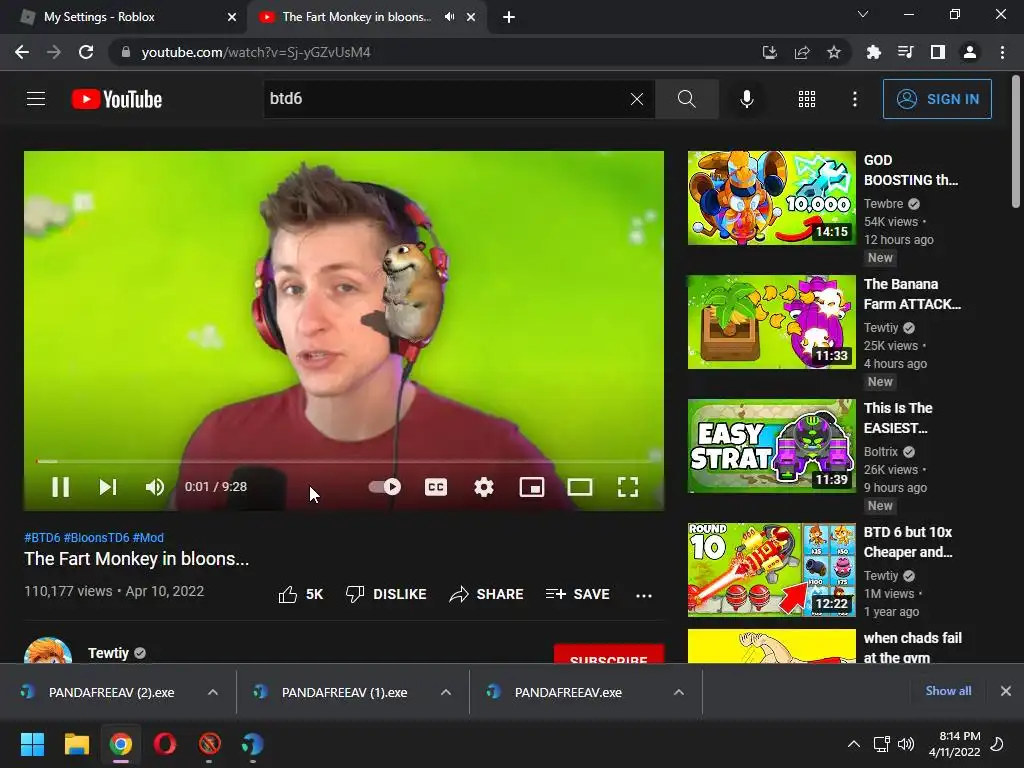Click the video progress bar
Viewport: 1024px width, 768px height.
[344, 461]
